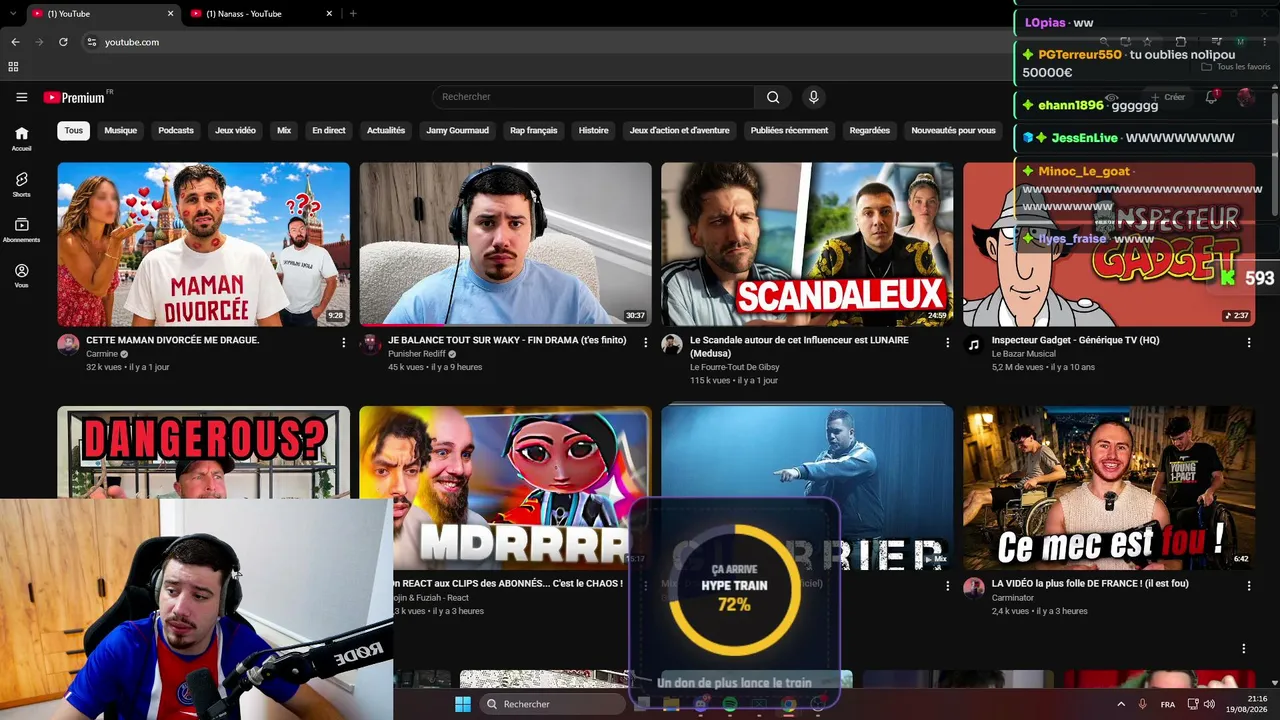This screenshot has height=720, width=1280.
Task: Open Chrome from the taskbar
Action: 788,704
